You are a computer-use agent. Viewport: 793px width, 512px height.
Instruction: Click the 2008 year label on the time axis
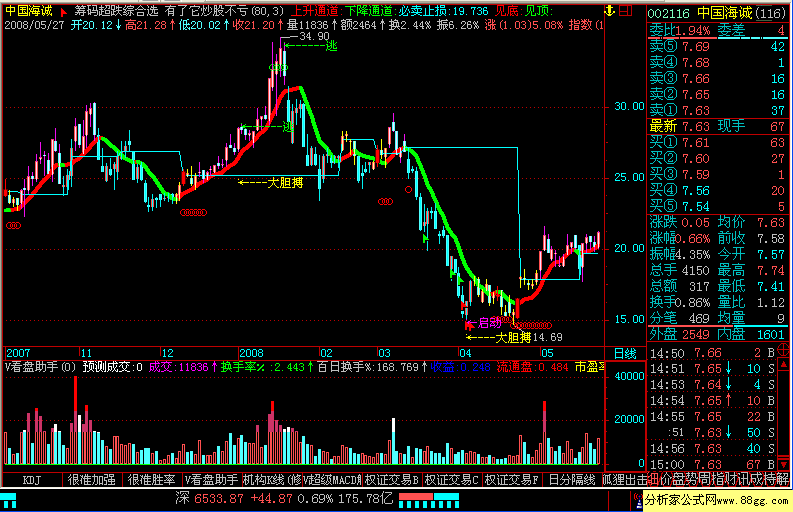tap(251, 353)
